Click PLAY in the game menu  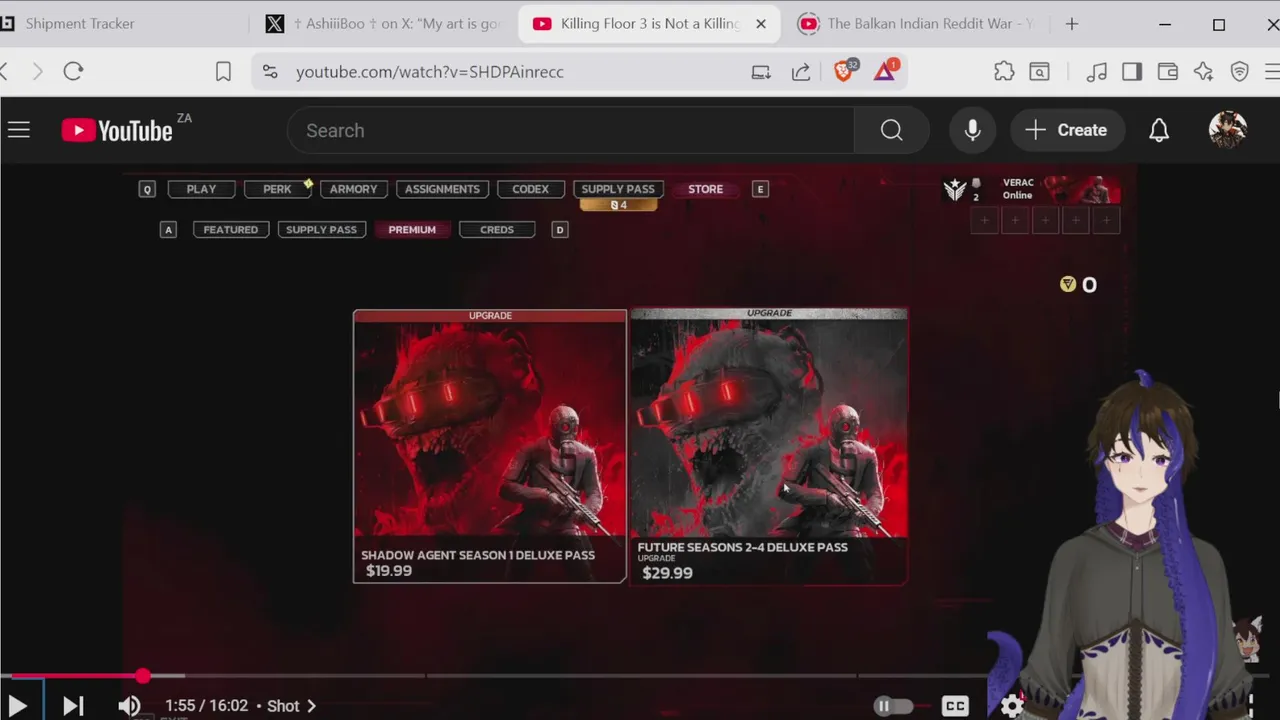(201, 189)
